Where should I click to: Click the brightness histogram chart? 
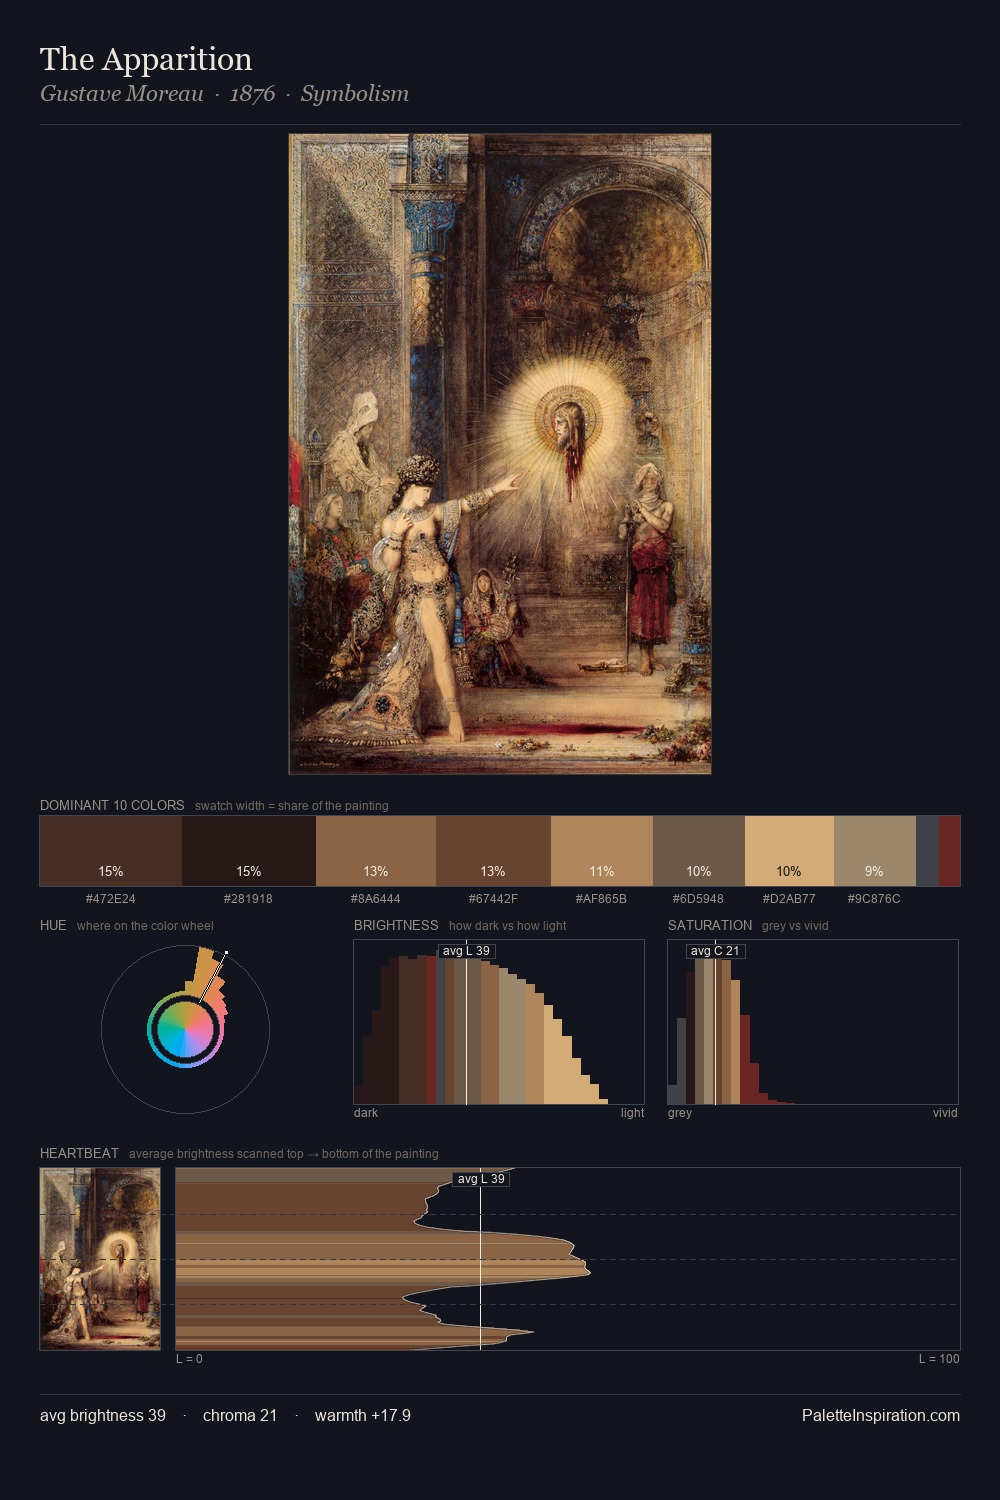[x=499, y=1022]
